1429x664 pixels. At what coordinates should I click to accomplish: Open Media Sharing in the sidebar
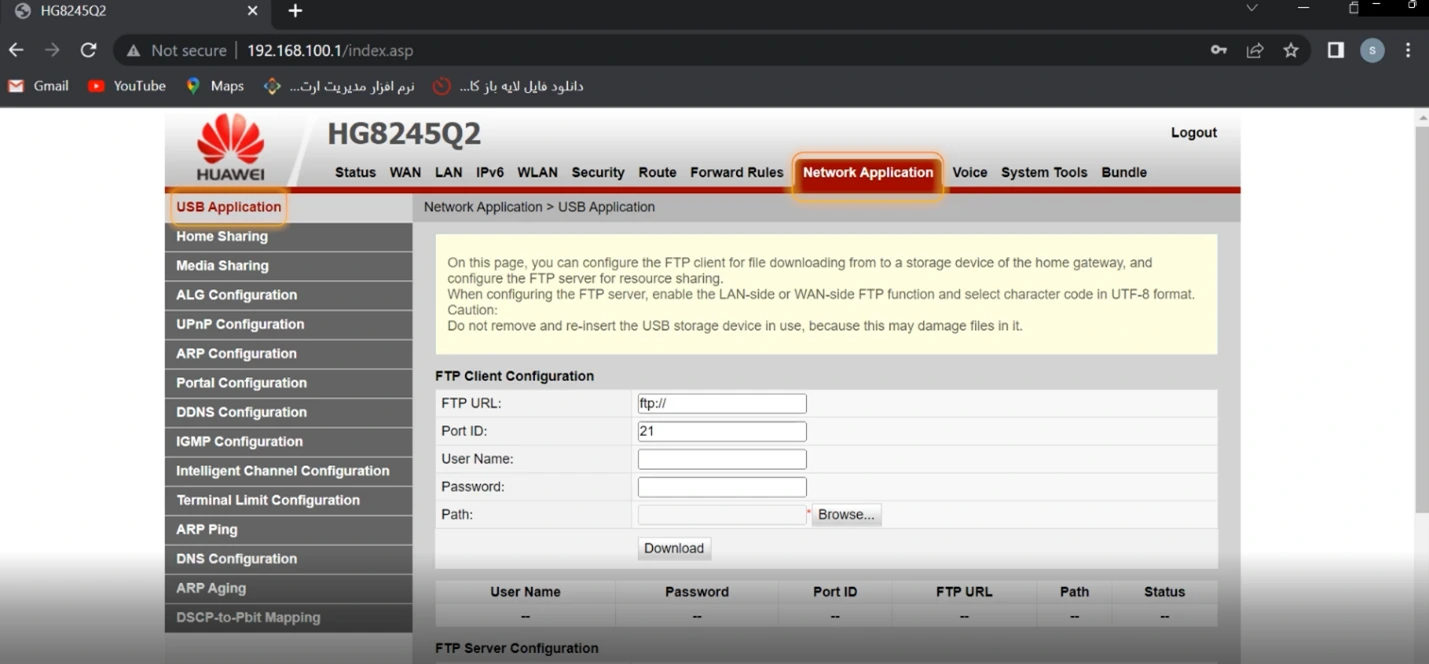click(288, 266)
